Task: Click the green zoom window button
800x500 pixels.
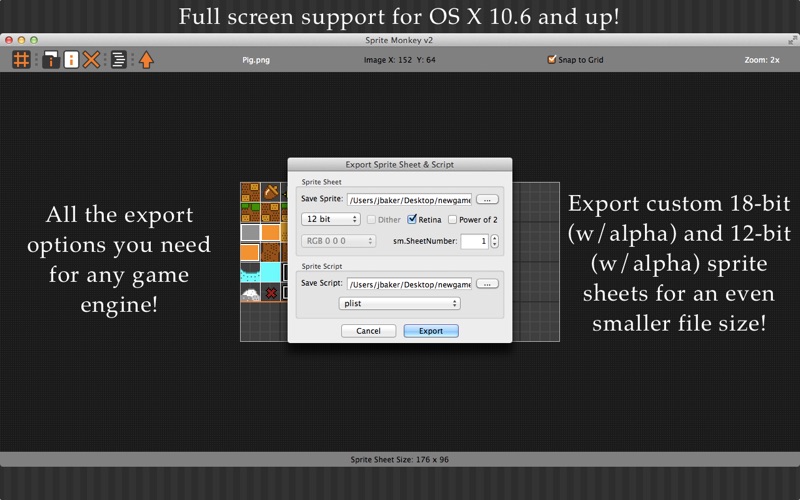Action: 34,40
